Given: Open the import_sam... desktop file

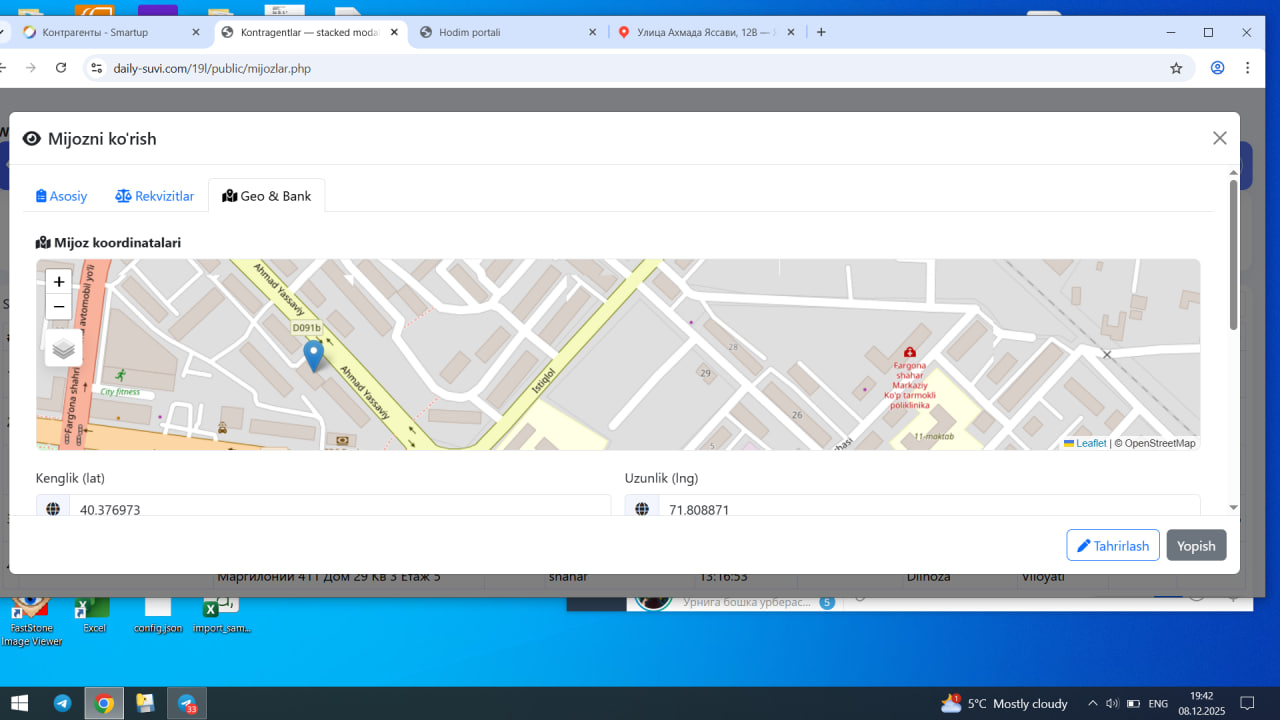Looking at the screenshot, I should (221, 614).
